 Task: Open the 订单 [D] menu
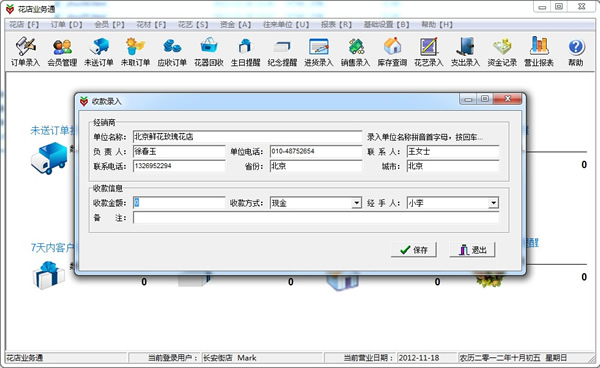click(x=67, y=25)
